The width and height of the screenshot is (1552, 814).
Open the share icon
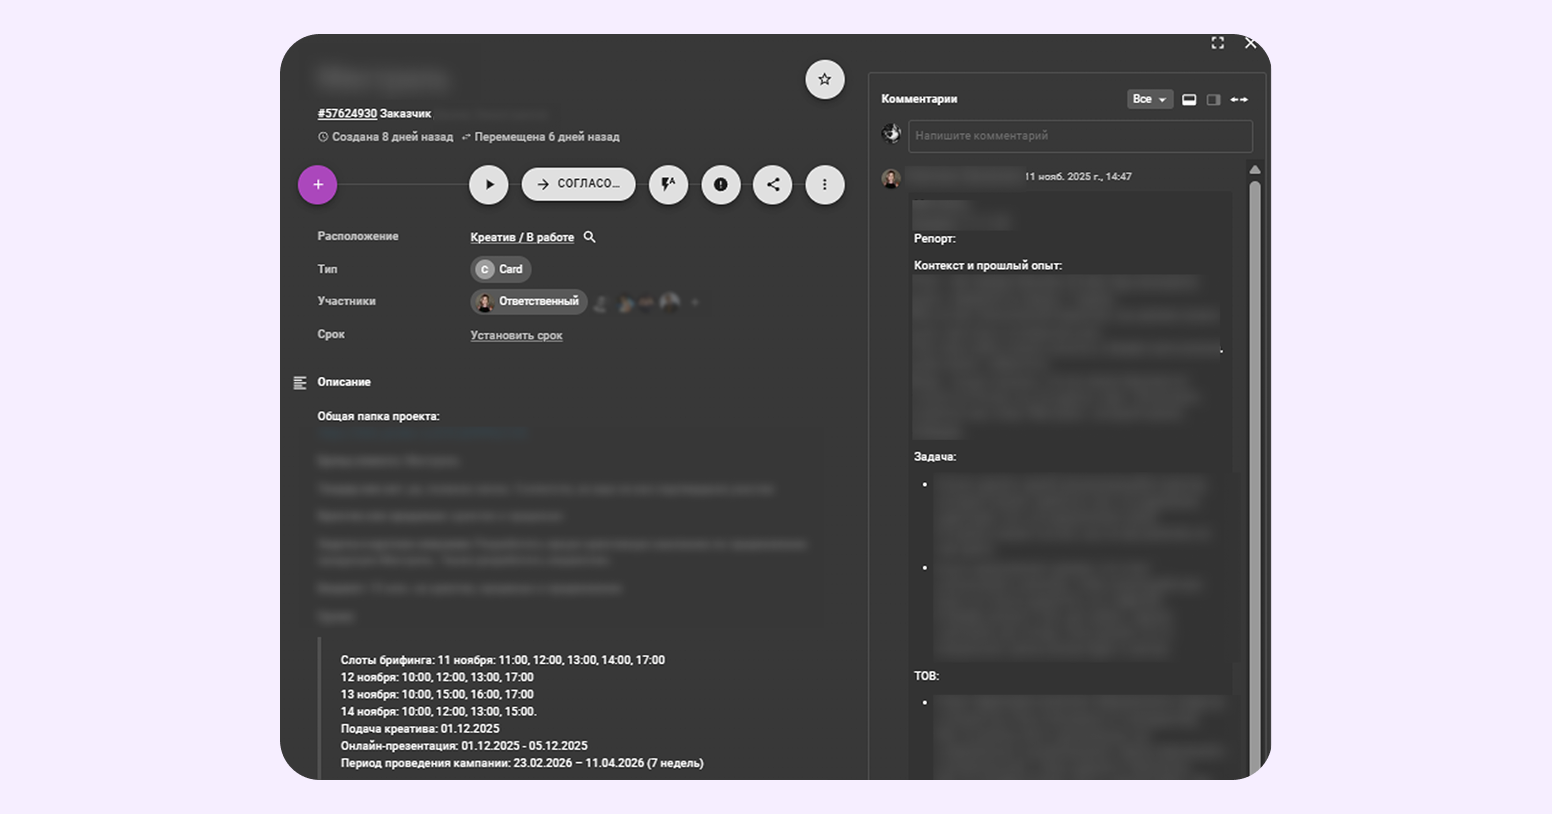772,185
